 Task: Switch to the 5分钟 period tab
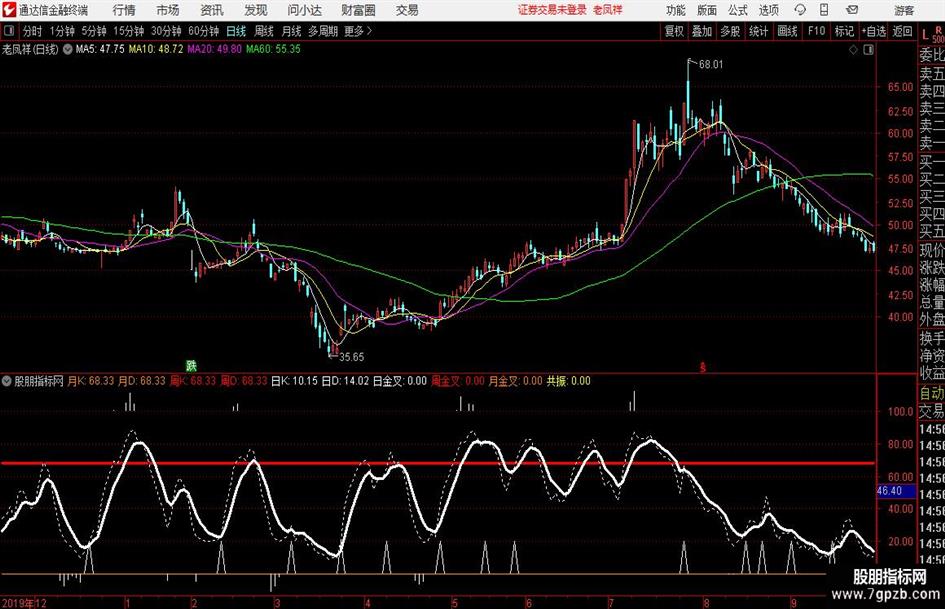pos(94,31)
